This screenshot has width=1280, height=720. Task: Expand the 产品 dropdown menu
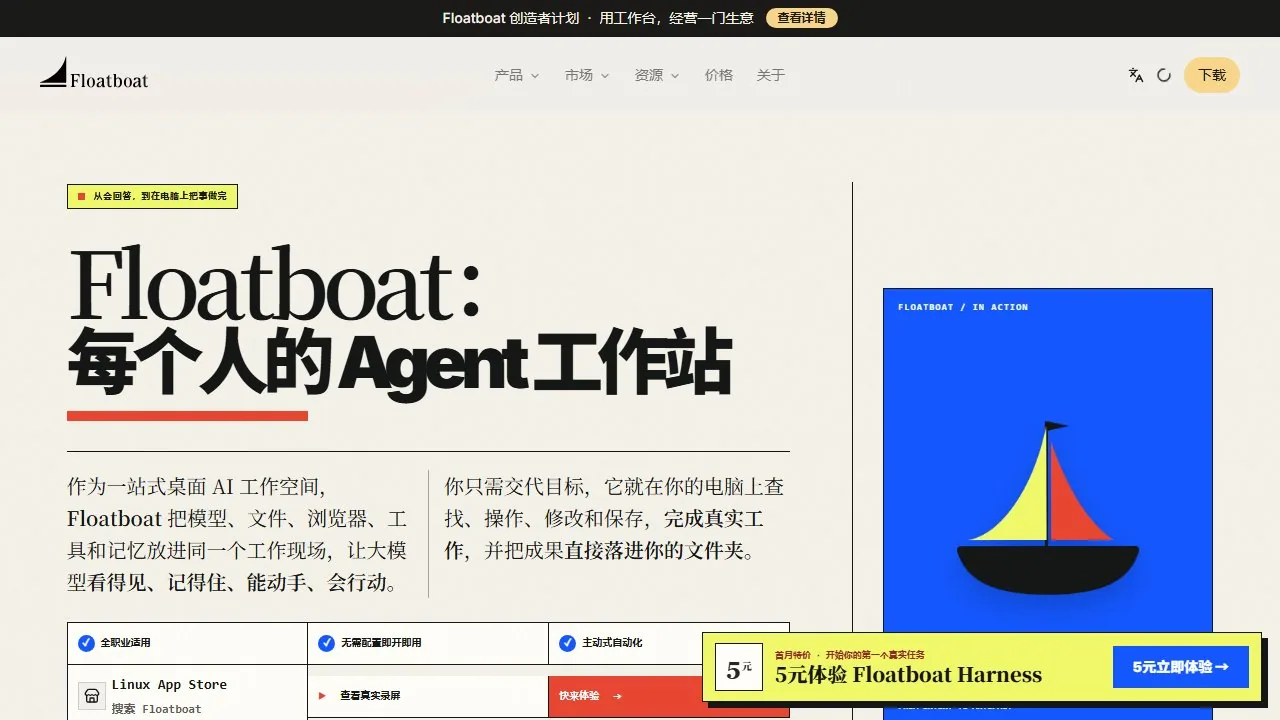click(x=517, y=75)
